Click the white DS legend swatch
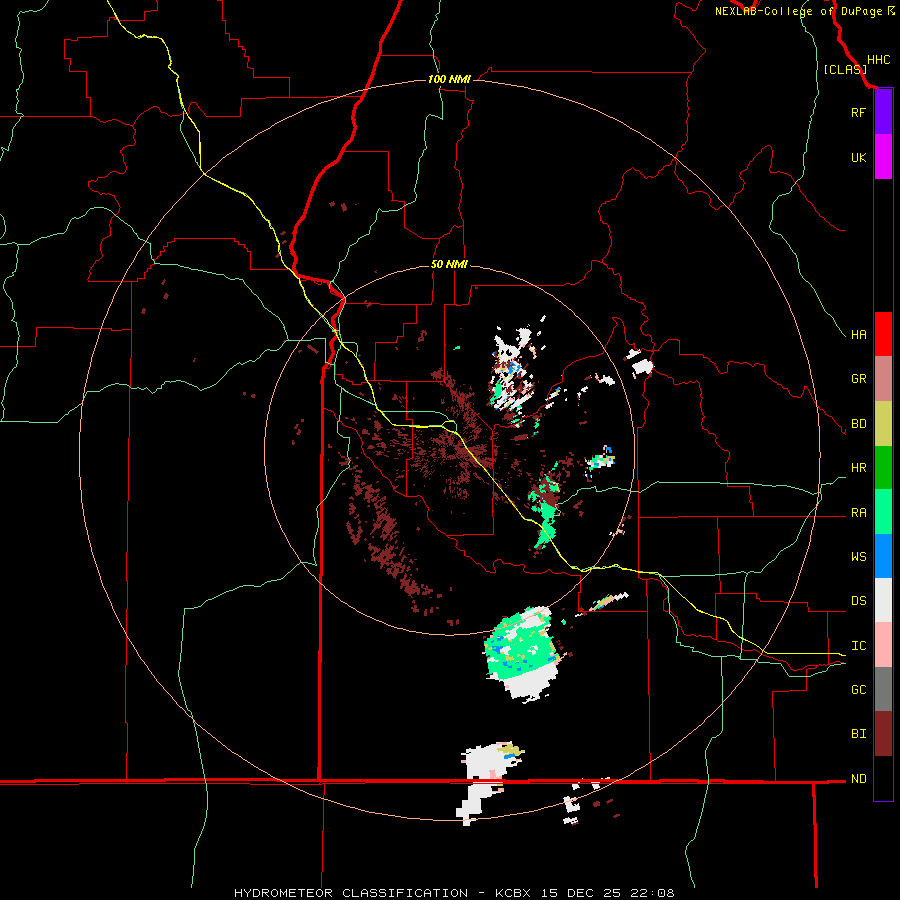 click(x=883, y=600)
